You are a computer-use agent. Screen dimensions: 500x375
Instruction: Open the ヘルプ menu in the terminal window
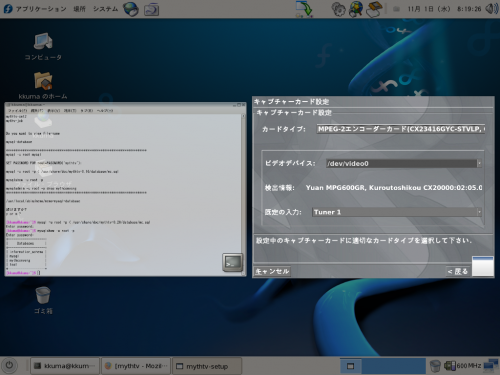pyautogui.click(x=105, y=110)
